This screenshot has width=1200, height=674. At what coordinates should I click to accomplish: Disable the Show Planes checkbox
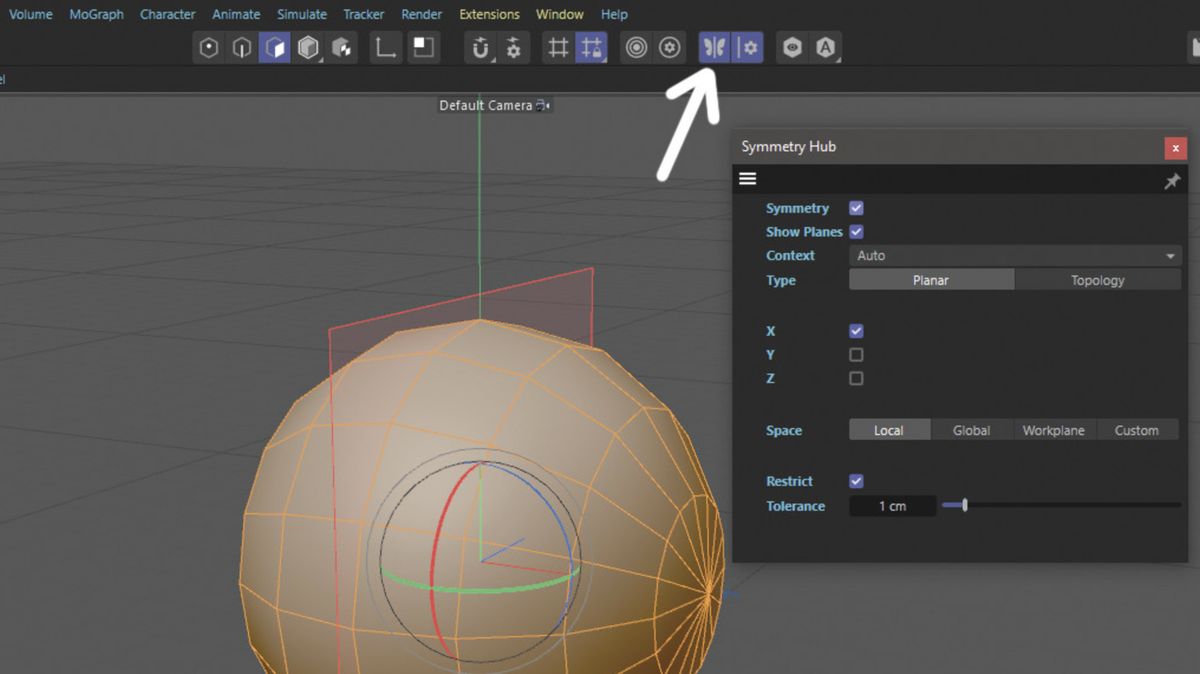[856, 231]
